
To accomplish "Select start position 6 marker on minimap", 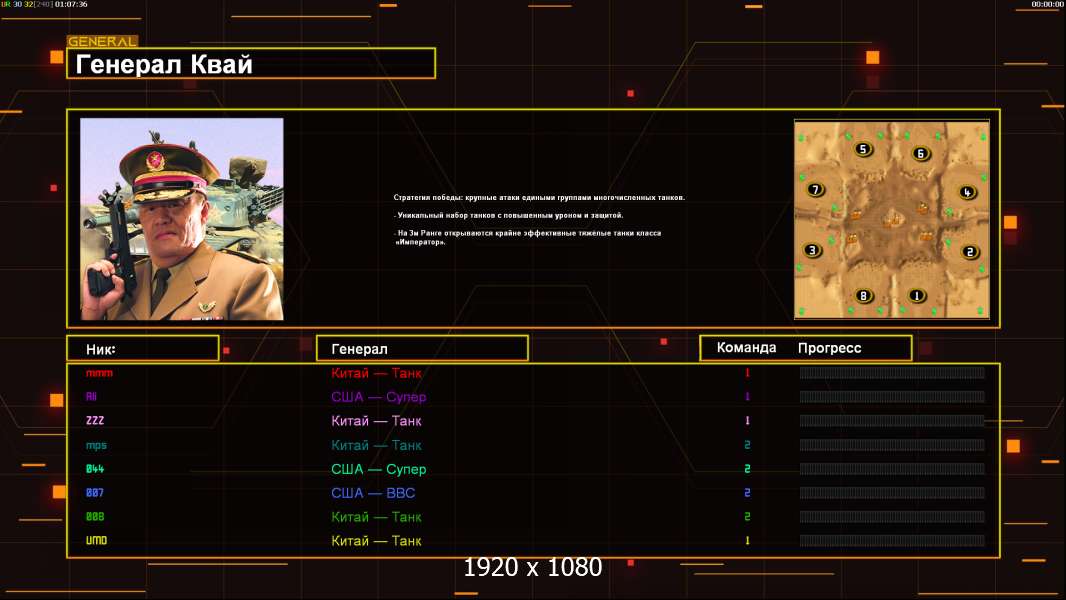I will (921, 154).
